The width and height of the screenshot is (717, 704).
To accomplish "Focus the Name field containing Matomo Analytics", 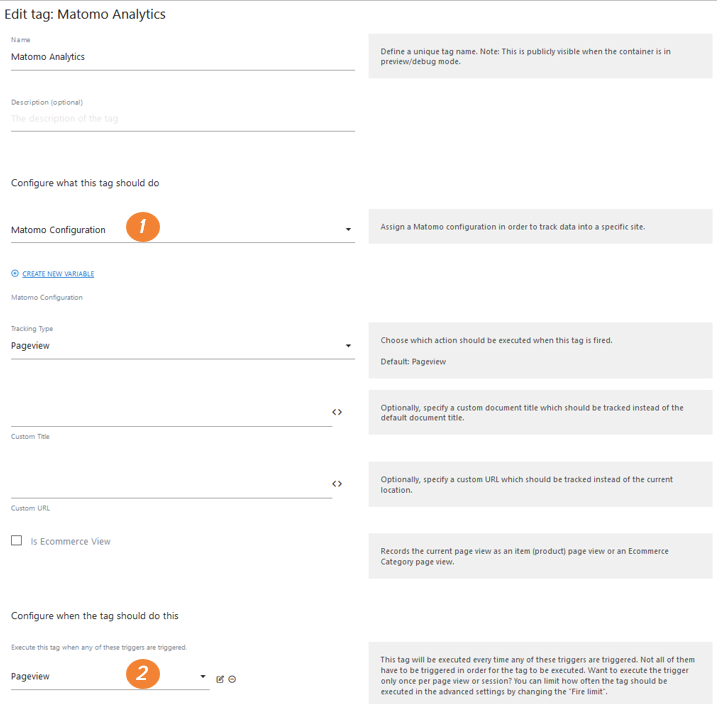I will tap(182, 57).
